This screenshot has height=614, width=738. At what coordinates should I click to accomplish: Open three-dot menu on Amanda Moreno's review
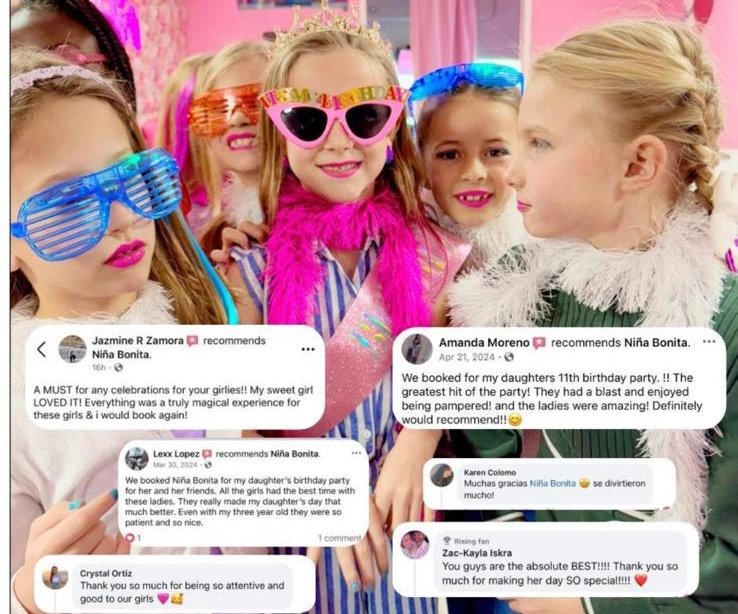[709, 342]
